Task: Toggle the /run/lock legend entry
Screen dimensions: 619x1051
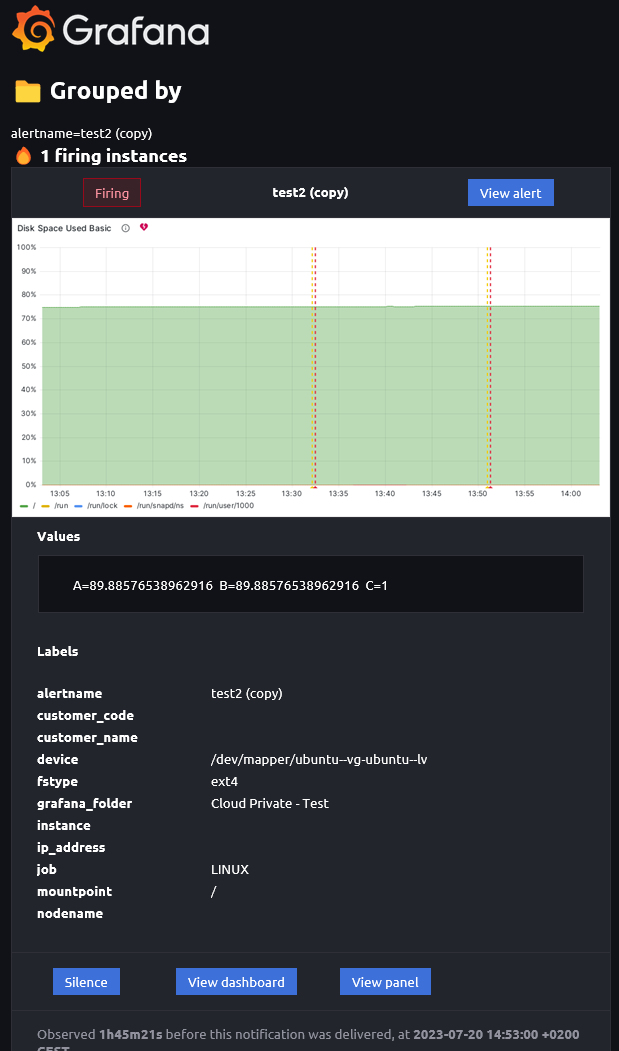Action: [100, 505]
